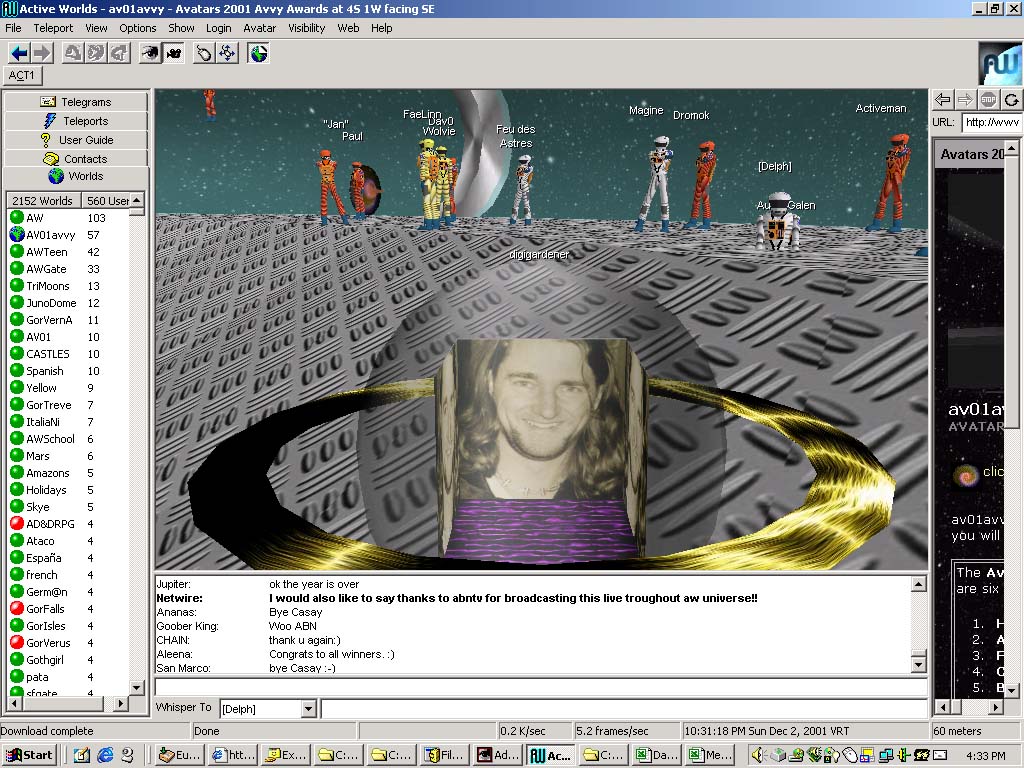Screen dimensions: 1024x768
Task: Enable mouse move mode icon
Action: coord(204,53)
